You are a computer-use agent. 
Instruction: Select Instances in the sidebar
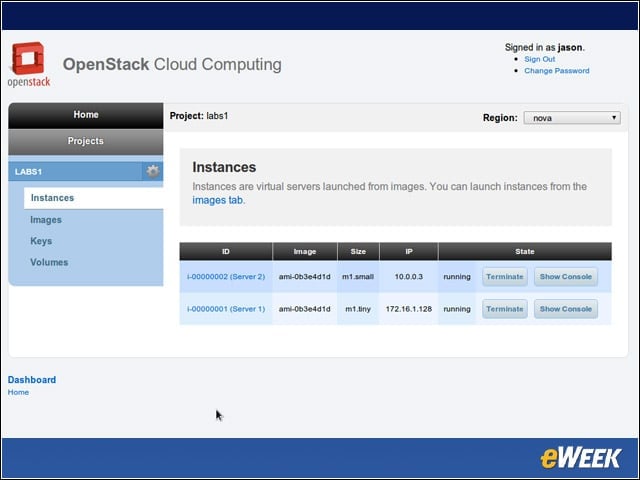[93, 198]
